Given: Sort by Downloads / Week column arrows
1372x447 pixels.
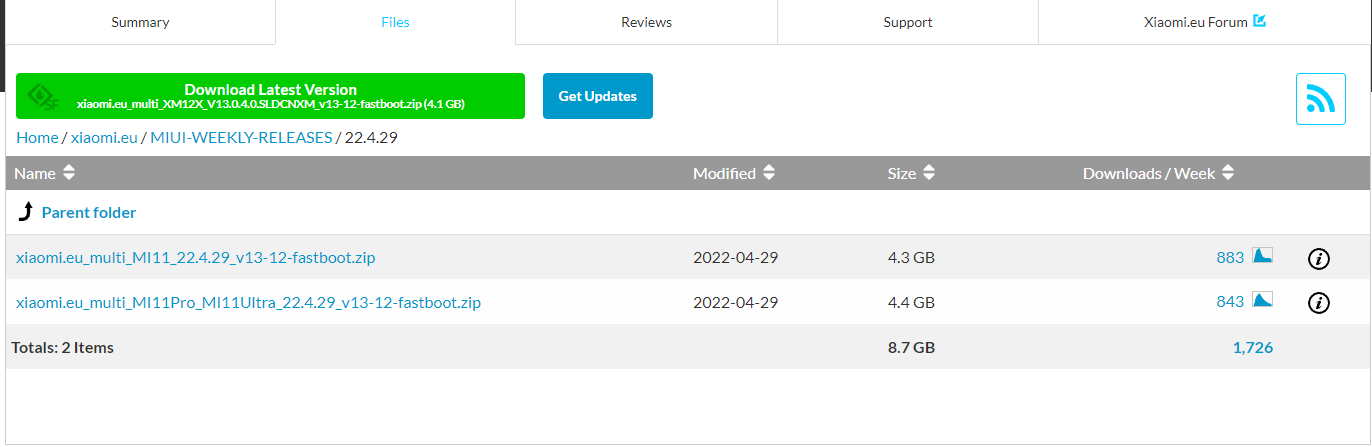Looking at the screenshot, I should pyautogui.click(x=1227, y=173).
